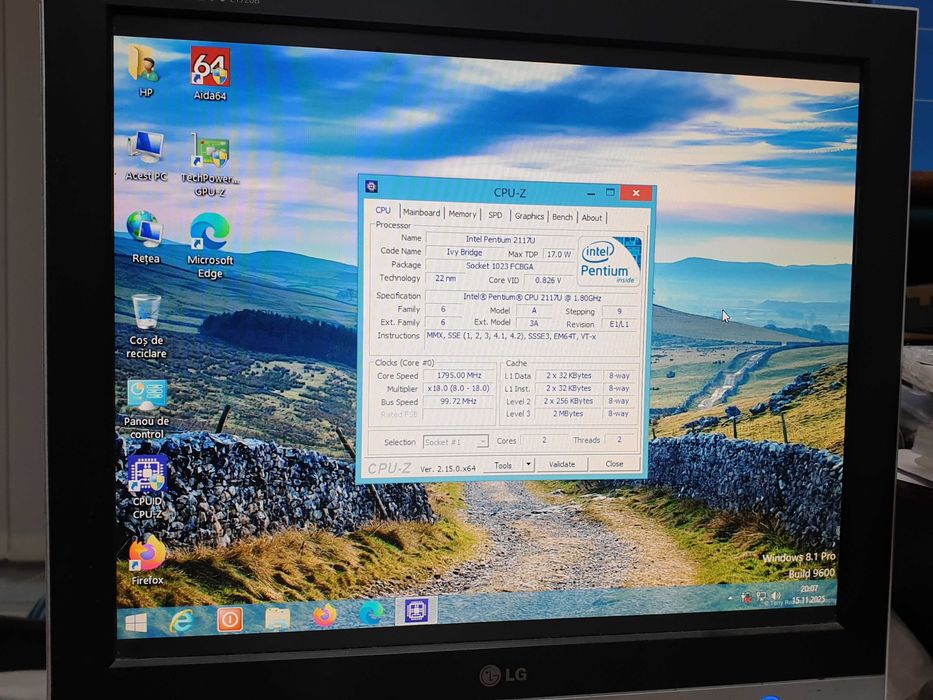The image size is (933, 700).
Task: Show hidden tray icons arrow
Action: click(x=731, y=597)
